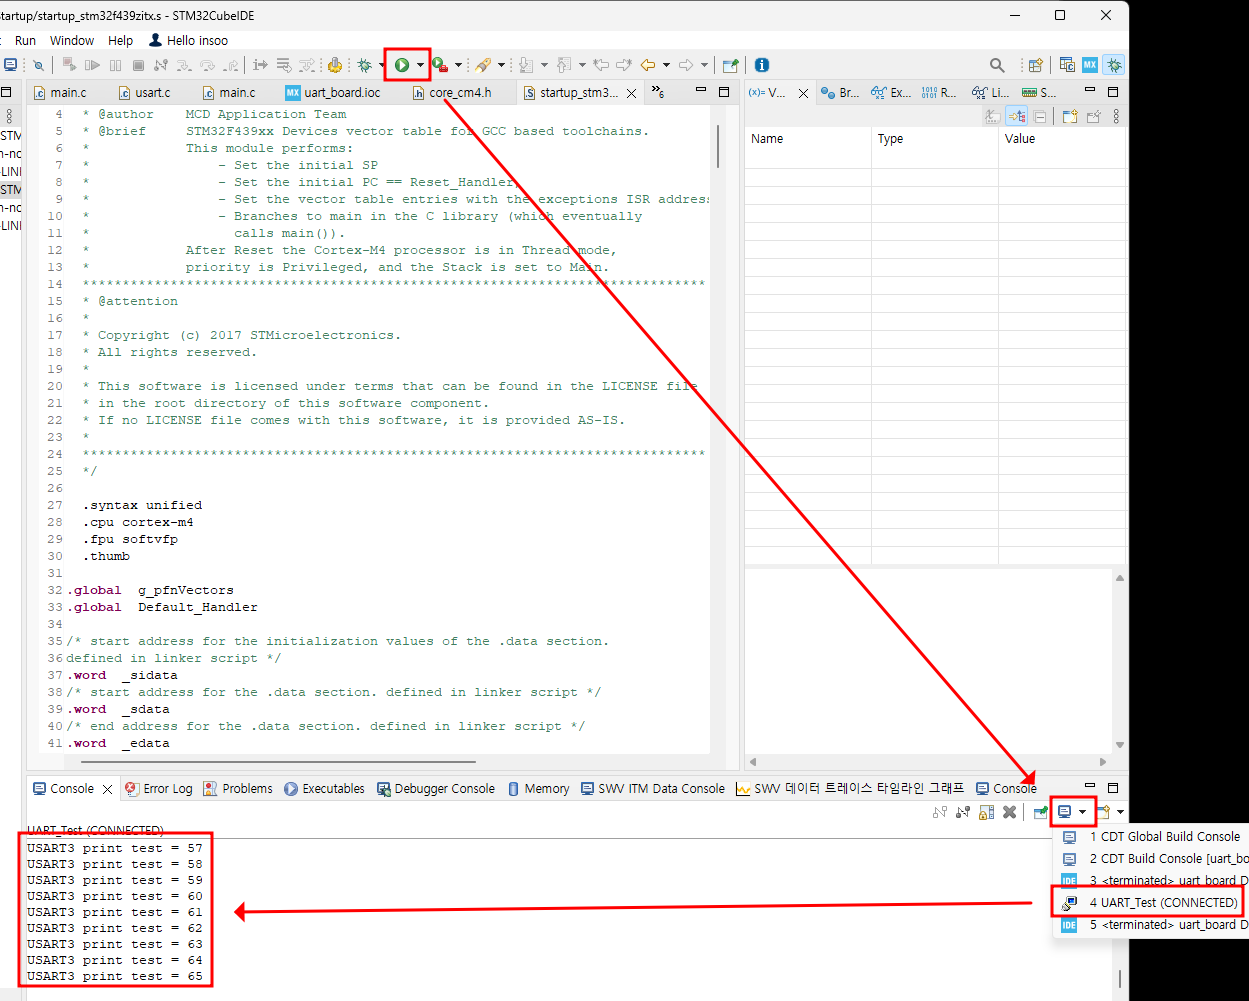Open the Executables tab
Viewport: 1249px width, 1001px height.
point(324,789)
